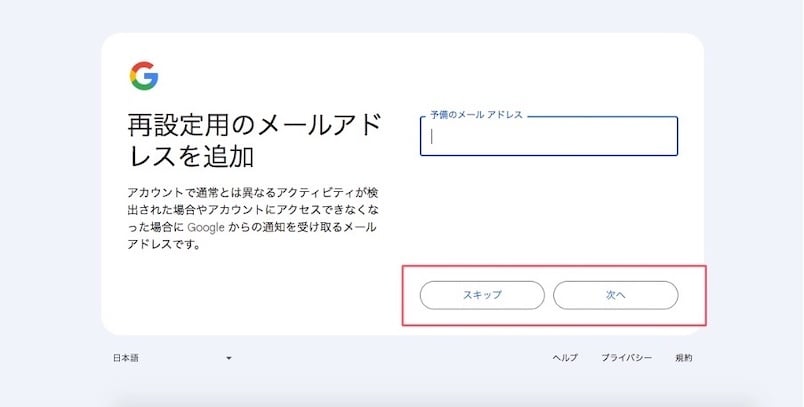Click the 予備のメール アドレス input field
Screen dimensions: 804x407
pyautogui.click(x=549, y=137)
